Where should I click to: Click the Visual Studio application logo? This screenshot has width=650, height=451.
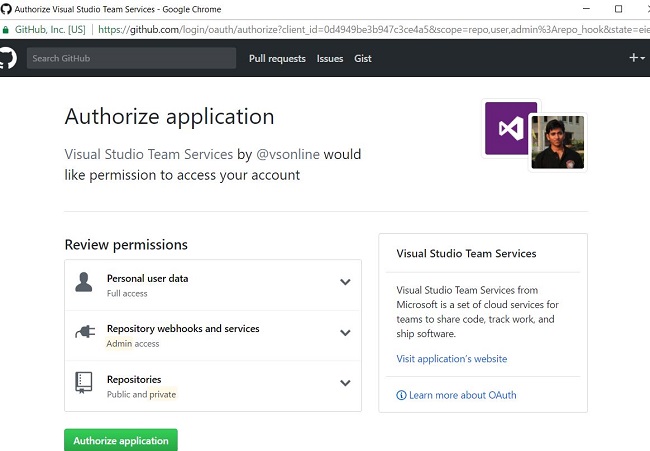click(x=511, y=128)
